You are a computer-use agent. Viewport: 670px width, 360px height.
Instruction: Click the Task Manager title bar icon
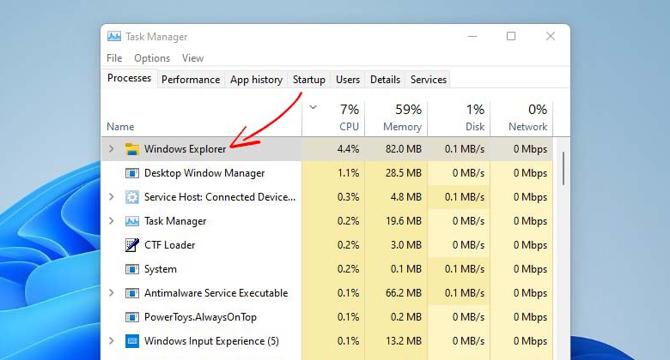click(x=114, y=37)
